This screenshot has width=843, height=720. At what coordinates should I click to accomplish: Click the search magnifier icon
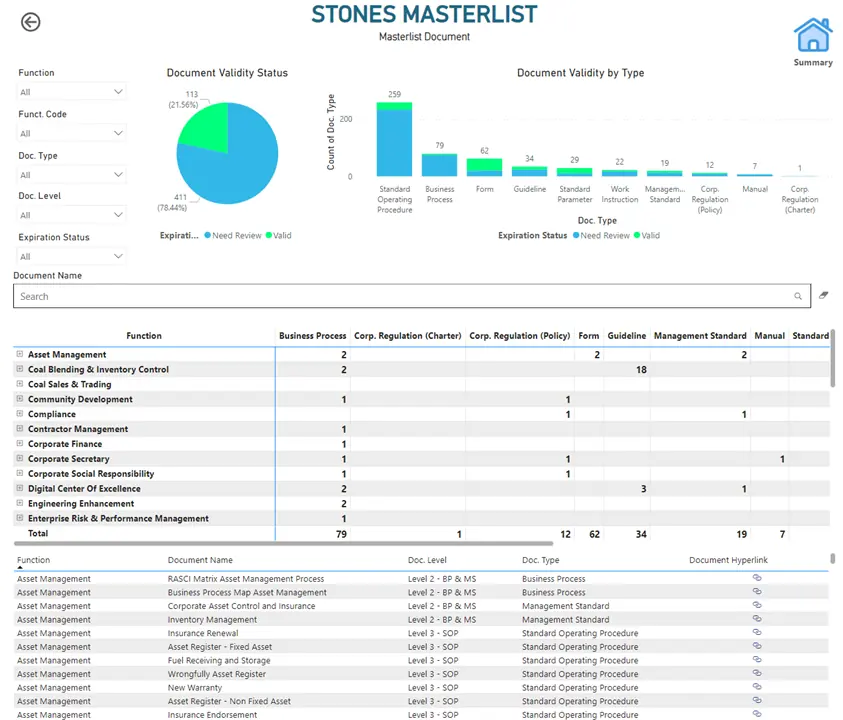(x=798, y=296)
